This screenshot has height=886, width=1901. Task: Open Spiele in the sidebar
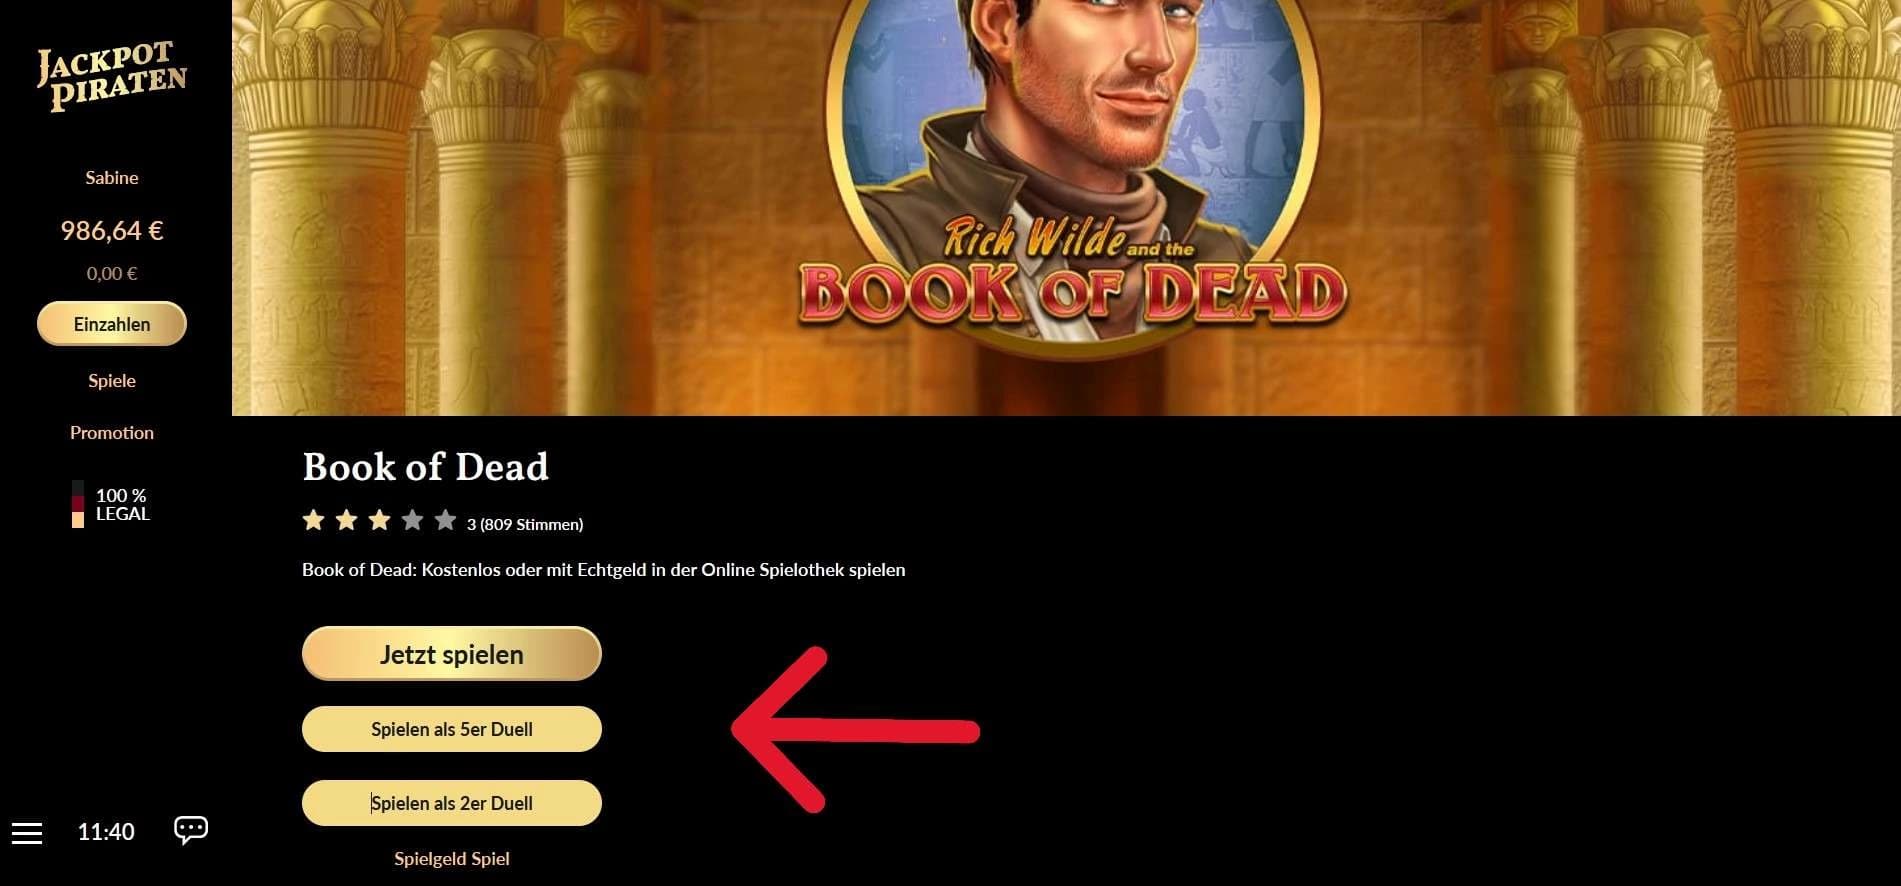[x=112, y=381]
